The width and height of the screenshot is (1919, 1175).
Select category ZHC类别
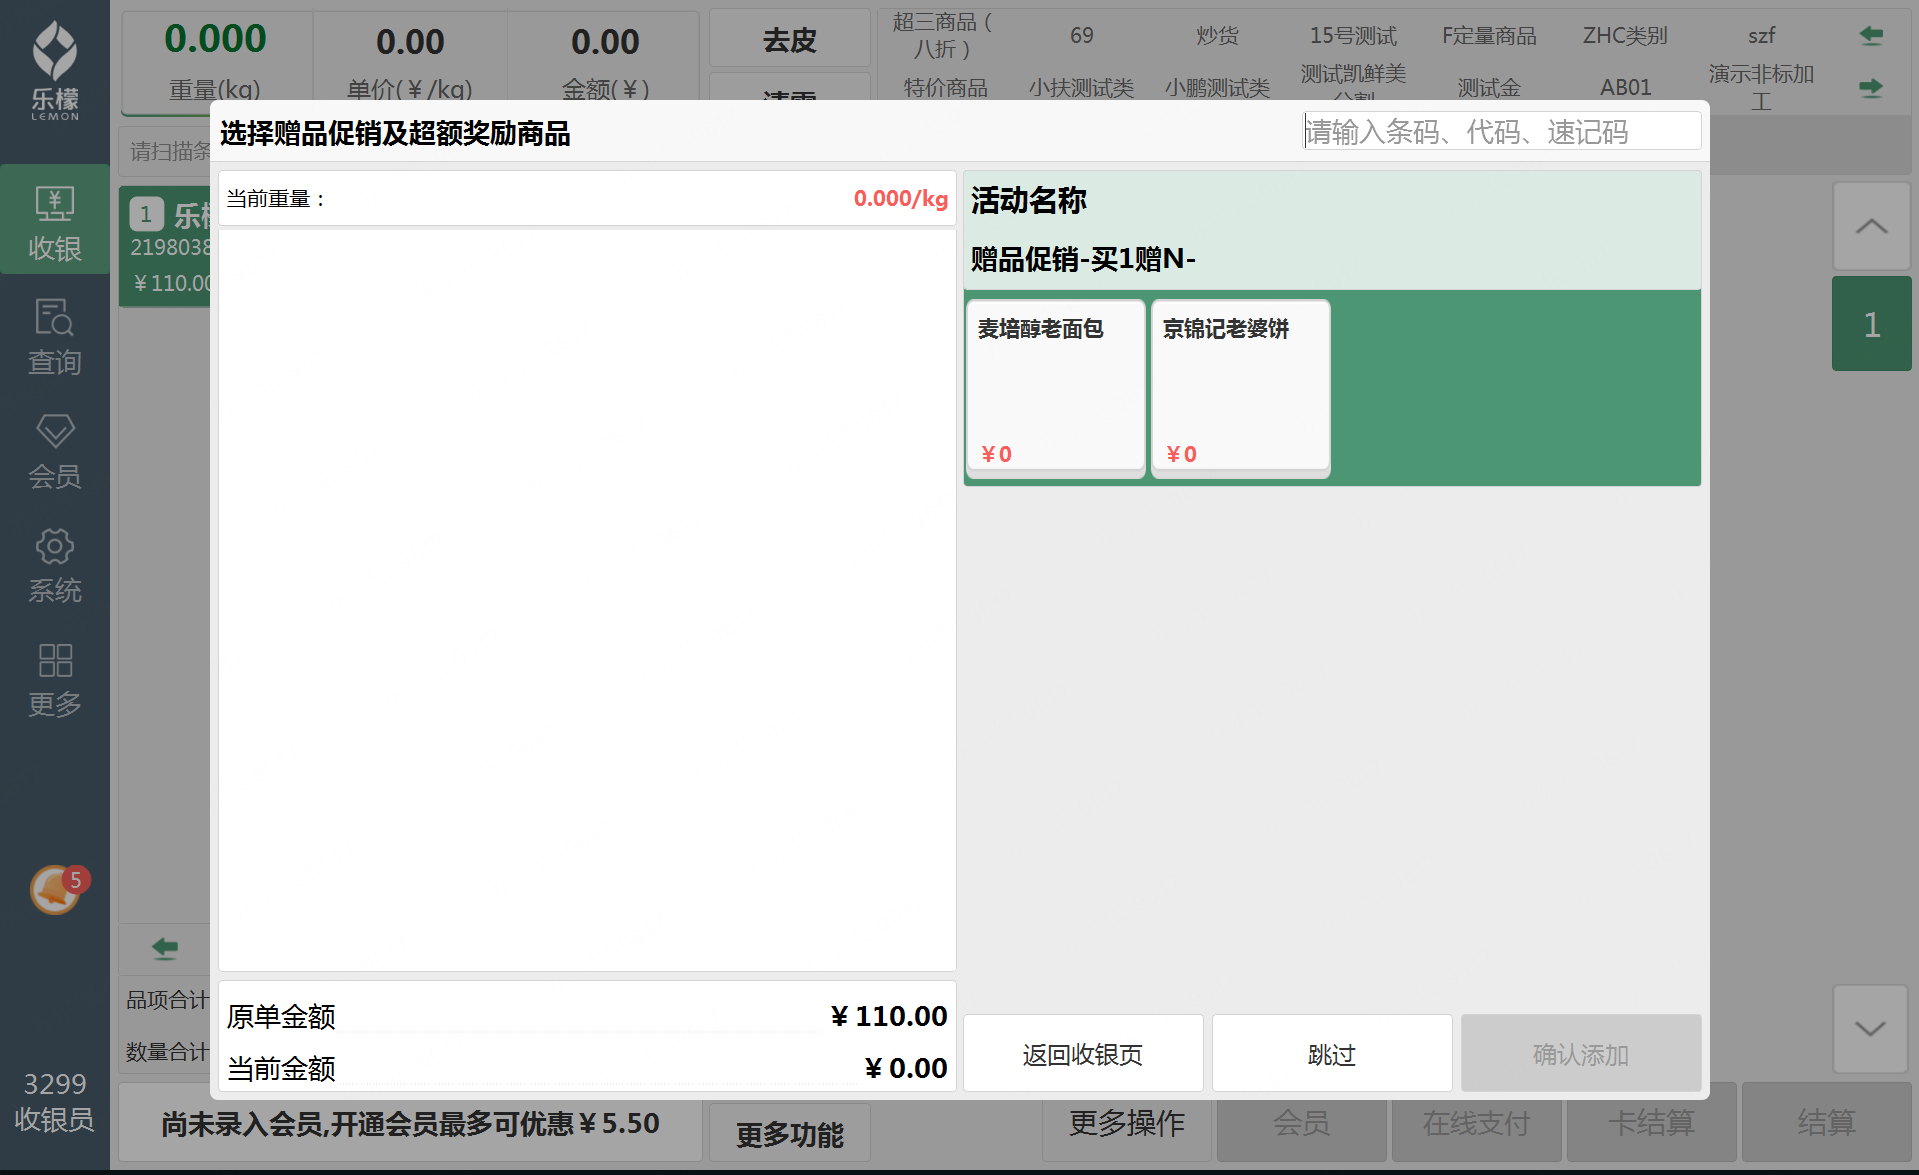[x=1626, y=36]
